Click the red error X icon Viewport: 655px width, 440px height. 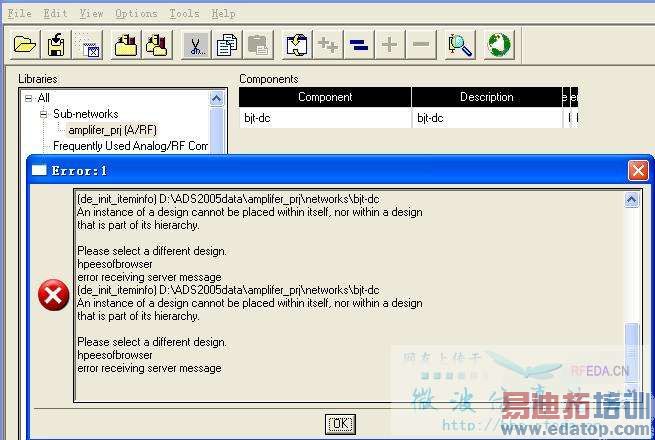tap(53, 295)
